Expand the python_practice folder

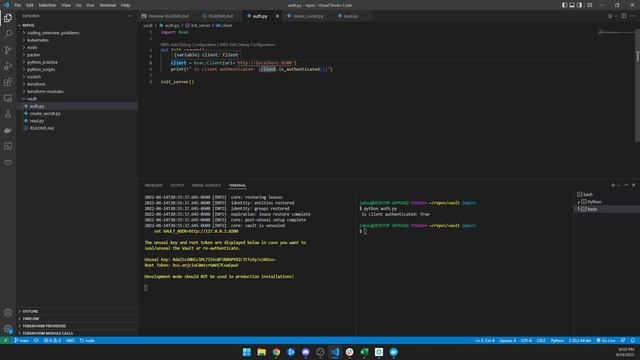coord(42,62)
